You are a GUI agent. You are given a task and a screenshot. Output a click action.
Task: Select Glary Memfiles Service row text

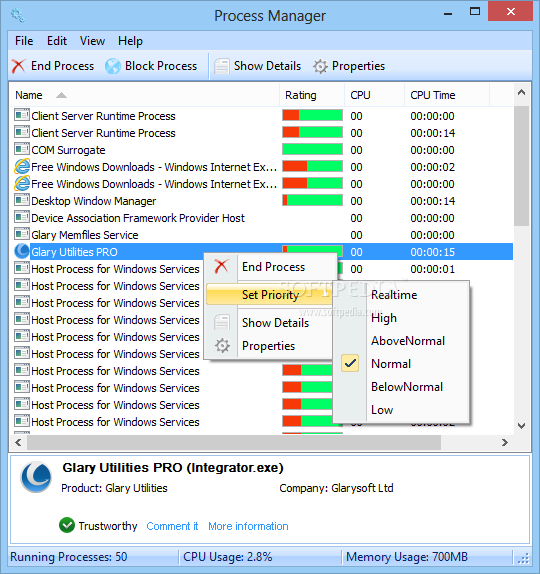(x=85, y=235)
